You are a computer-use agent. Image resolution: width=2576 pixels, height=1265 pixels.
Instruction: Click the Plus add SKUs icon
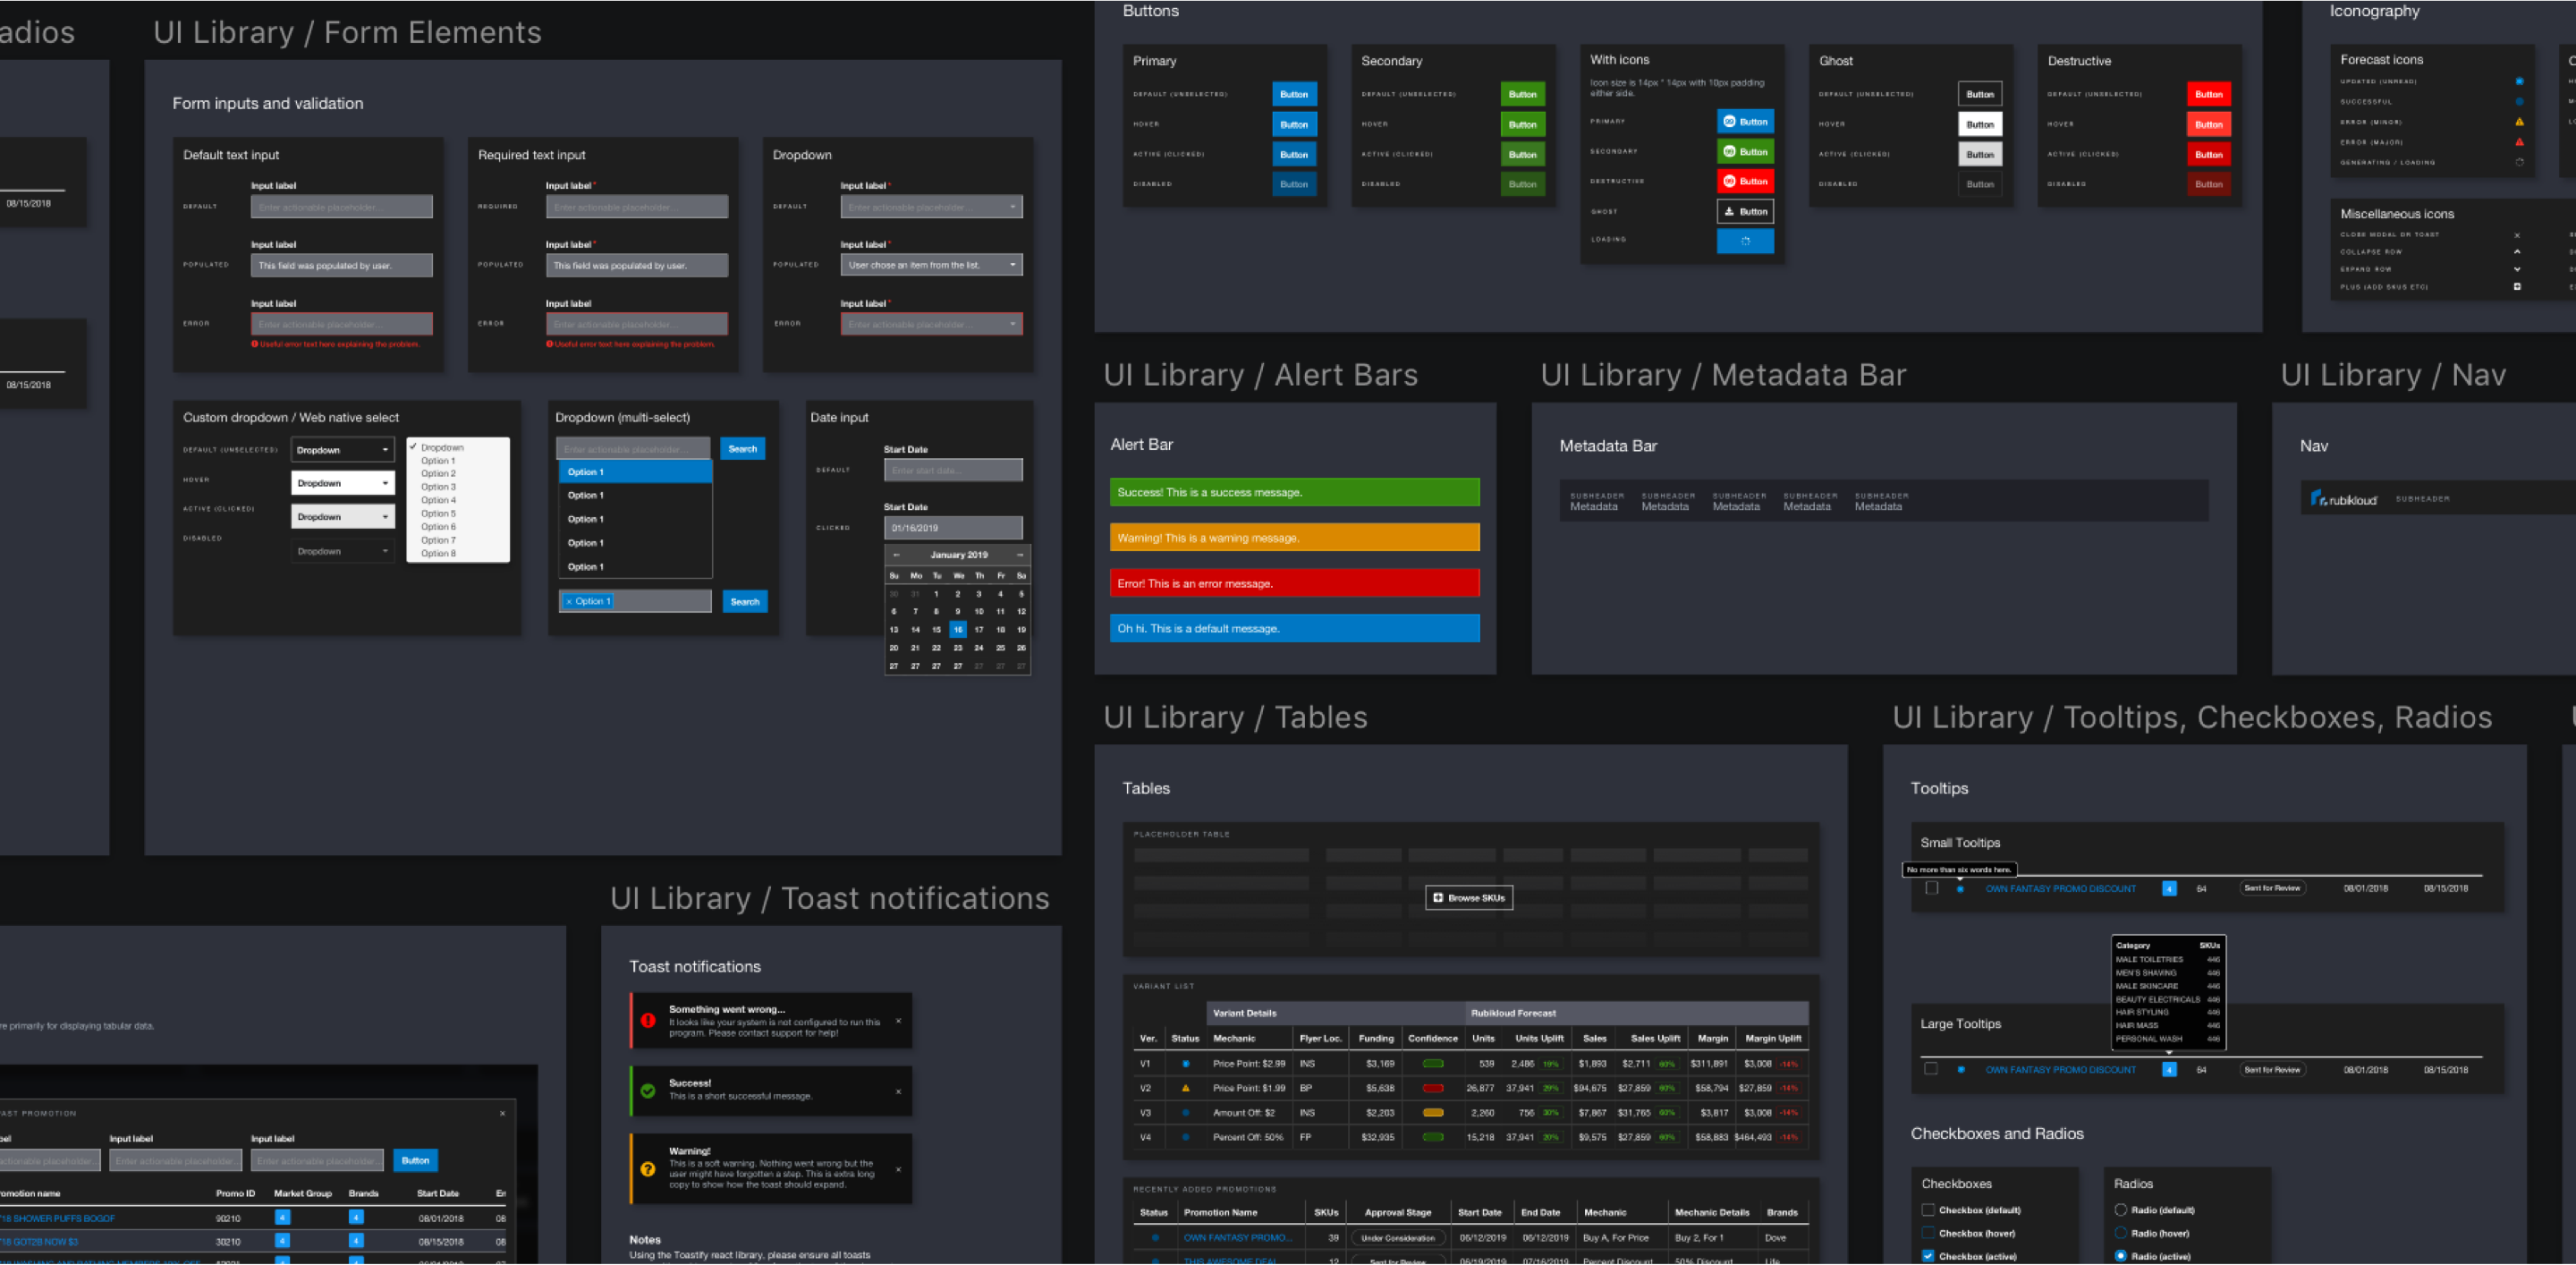pyautogui.click(x=2516, y=287)
